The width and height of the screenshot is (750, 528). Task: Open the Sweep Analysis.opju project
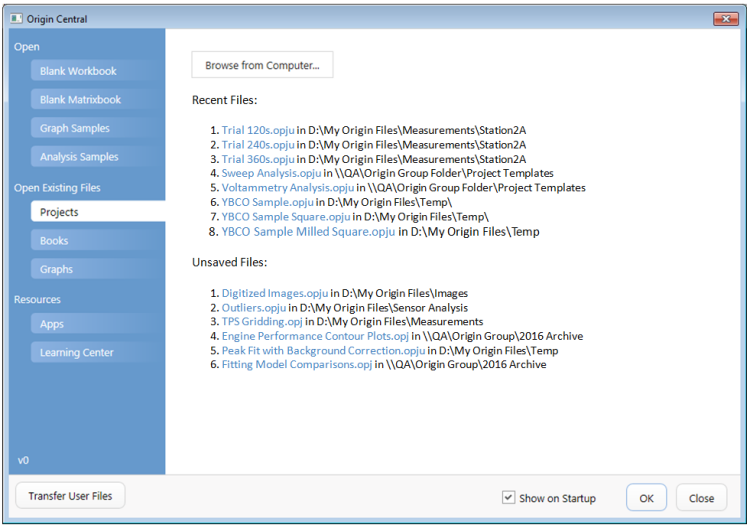coord(271,173)
